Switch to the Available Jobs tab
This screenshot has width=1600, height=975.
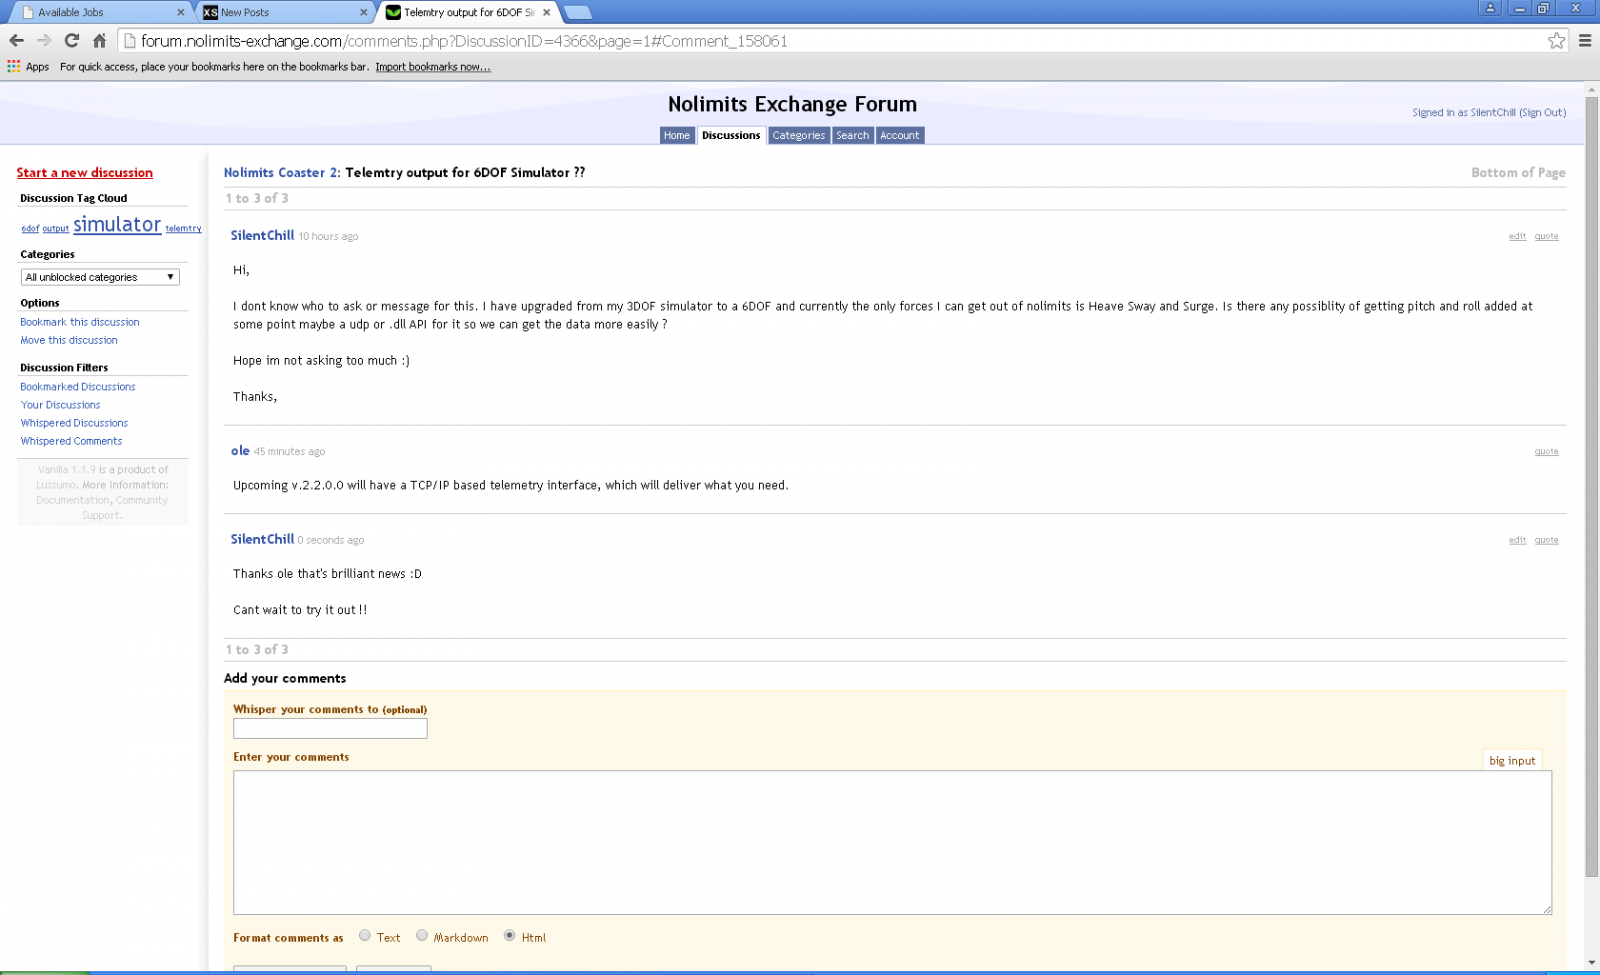[x=98, y=12]
